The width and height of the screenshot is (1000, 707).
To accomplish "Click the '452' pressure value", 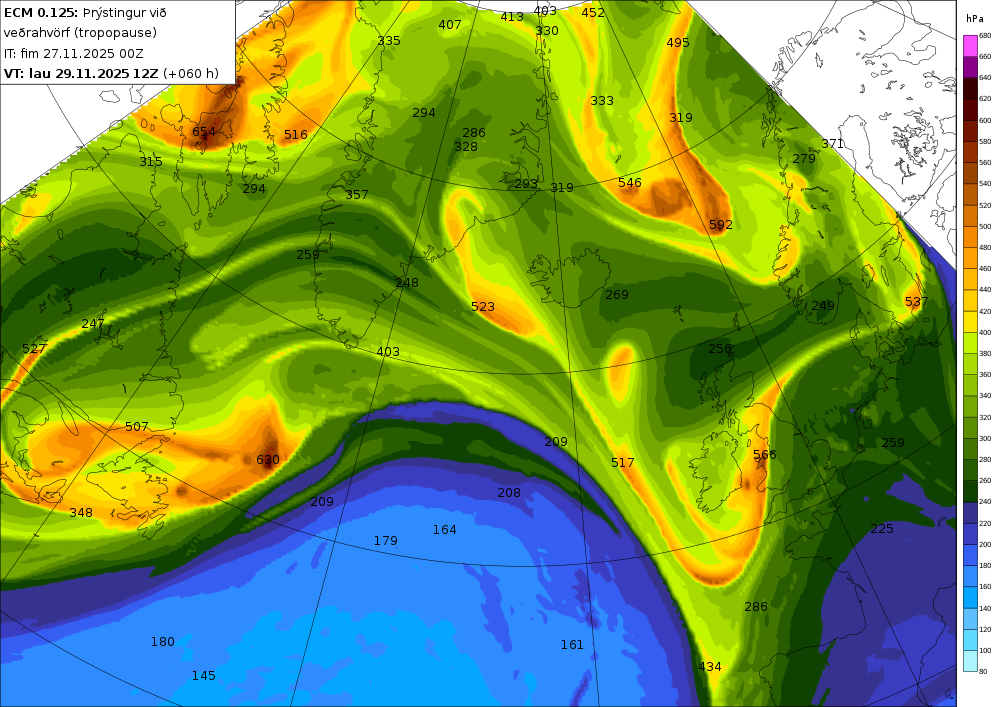I will coord(593,13).
